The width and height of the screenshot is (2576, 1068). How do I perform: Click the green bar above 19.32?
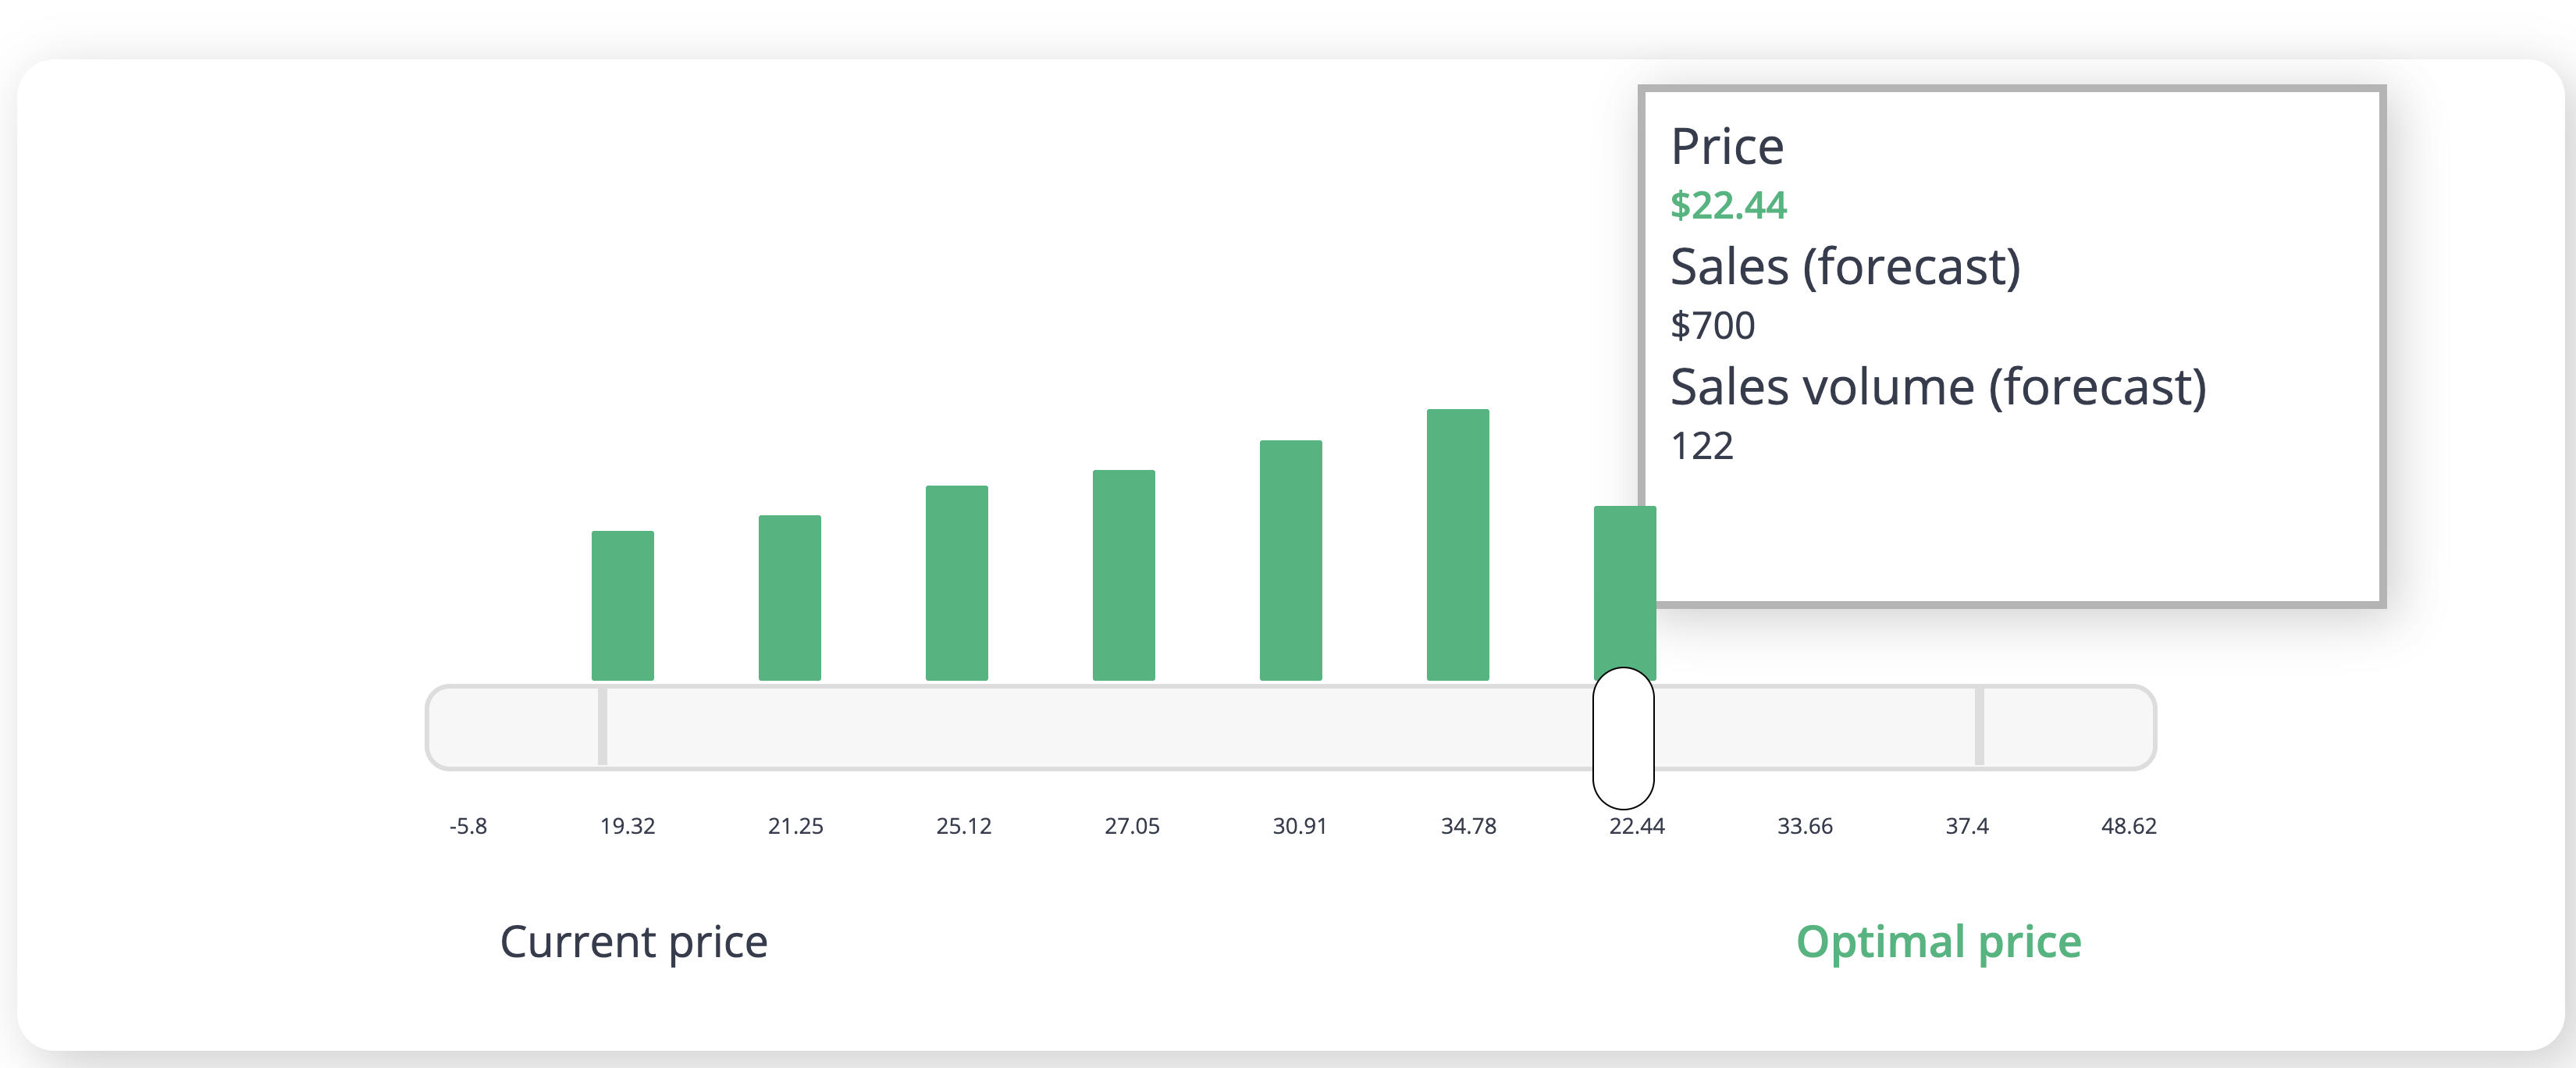[x=622, y=606]
